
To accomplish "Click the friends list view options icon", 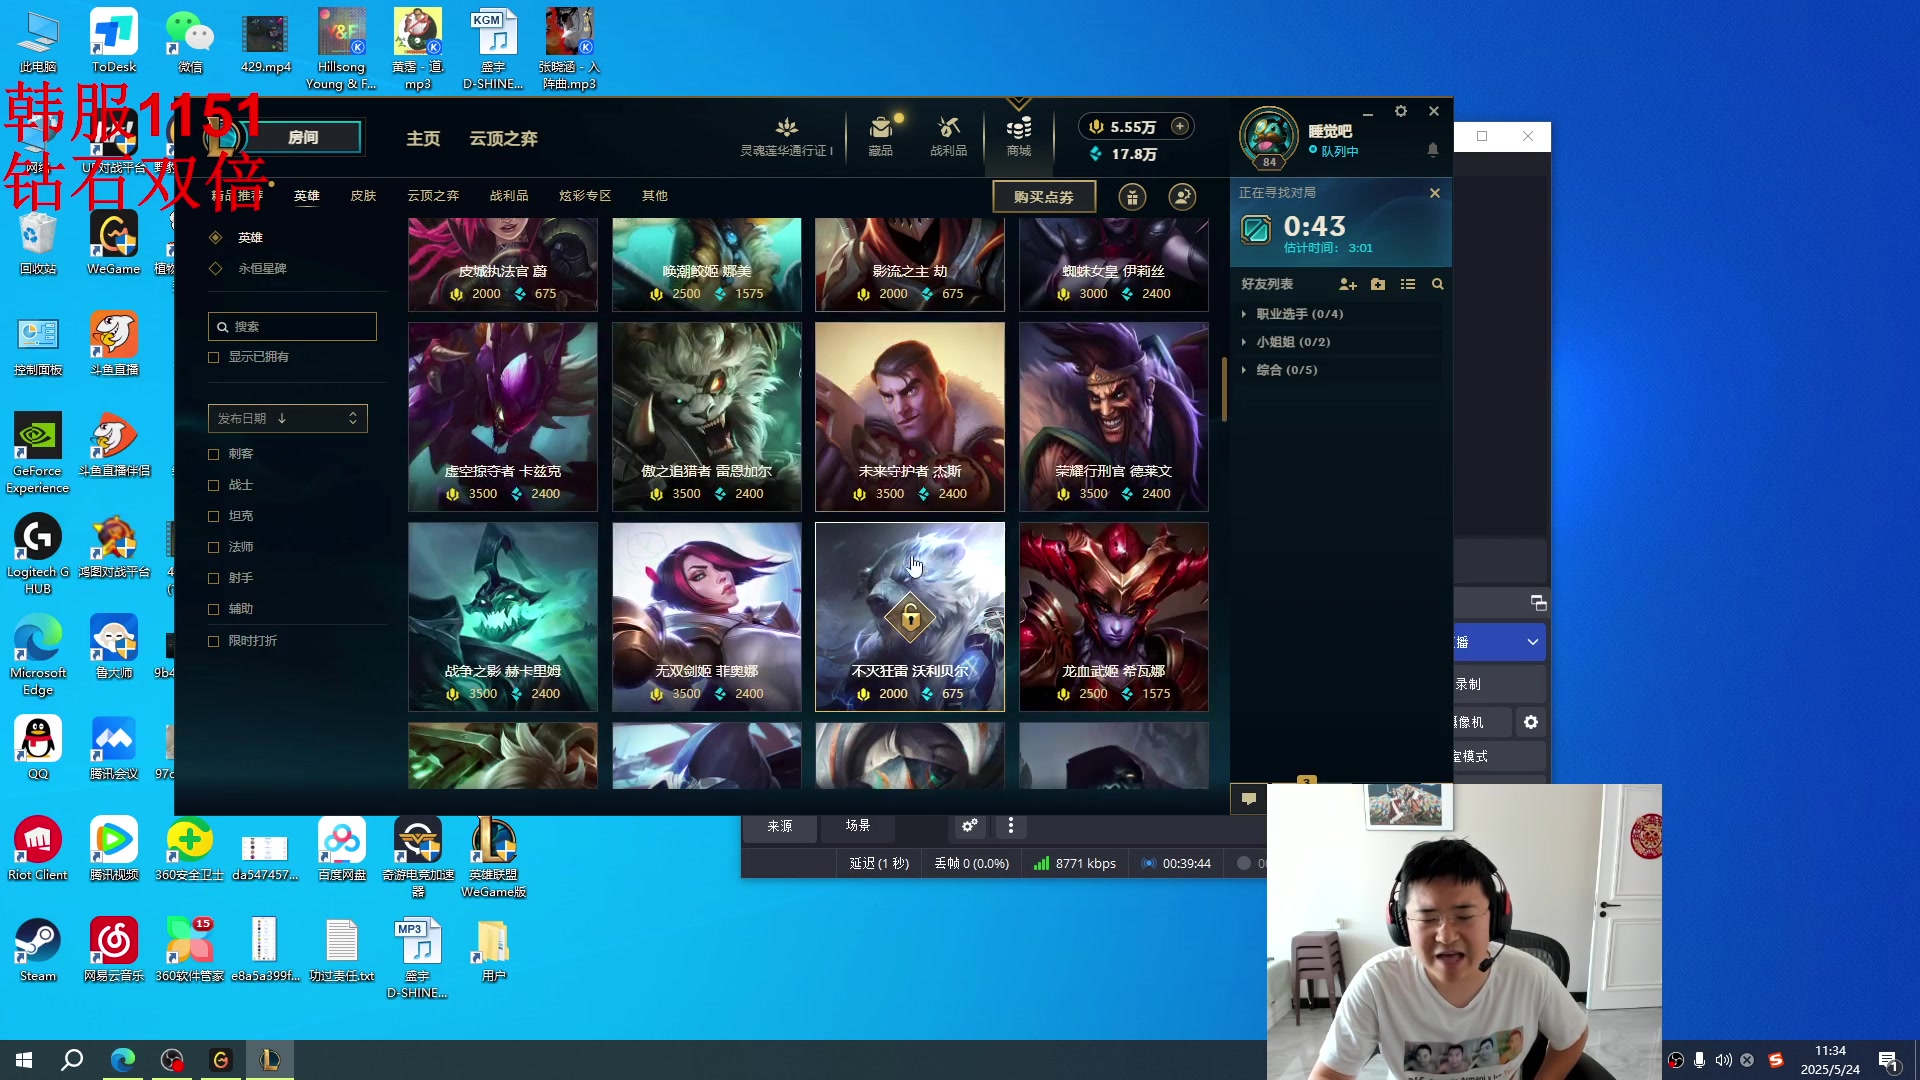I will coord(1408,284).
